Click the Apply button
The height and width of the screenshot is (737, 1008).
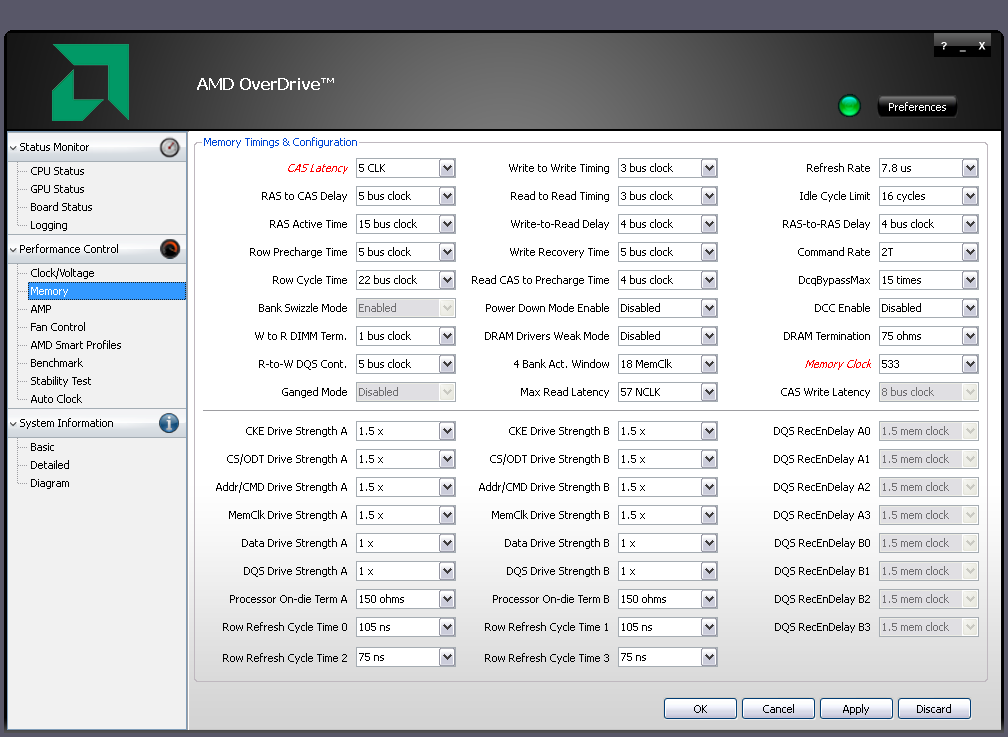click(x=856, y=708)
